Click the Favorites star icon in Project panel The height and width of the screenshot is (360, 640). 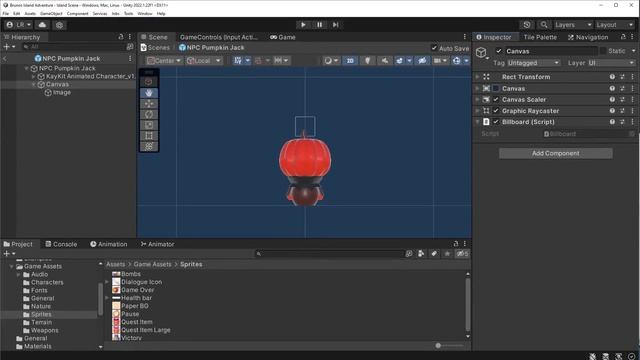pos(447,253)
